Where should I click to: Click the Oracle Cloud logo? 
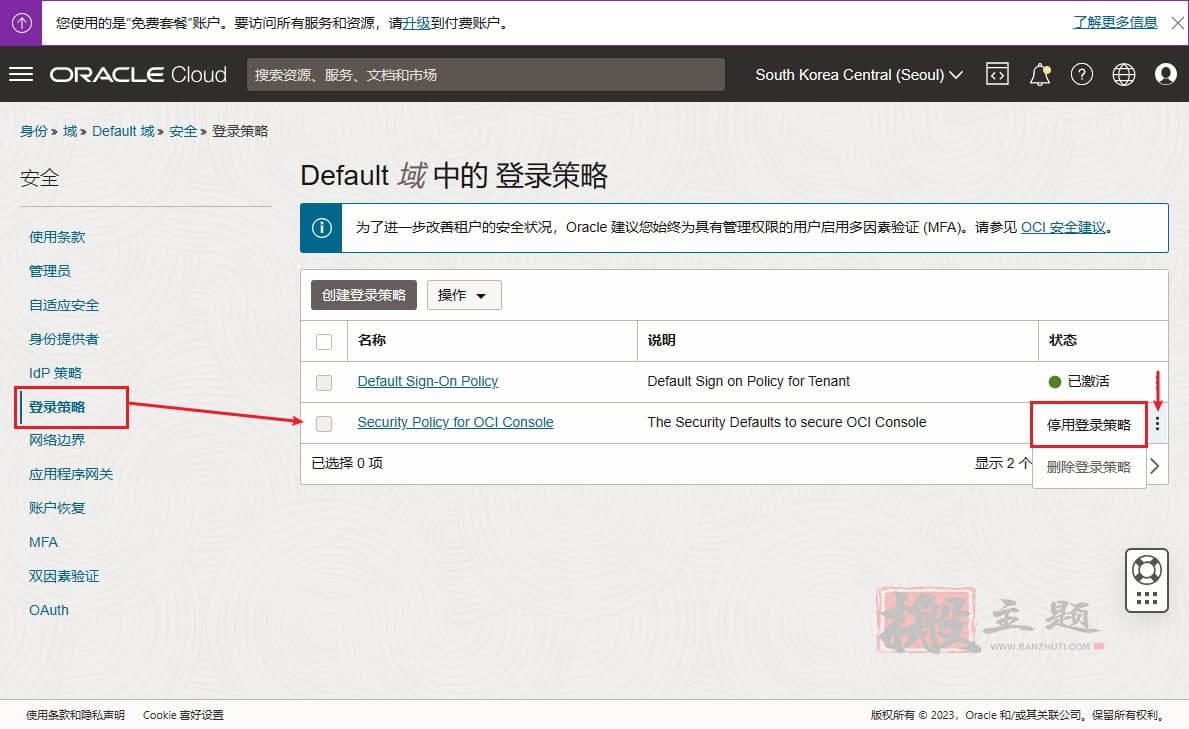point(138,74)
